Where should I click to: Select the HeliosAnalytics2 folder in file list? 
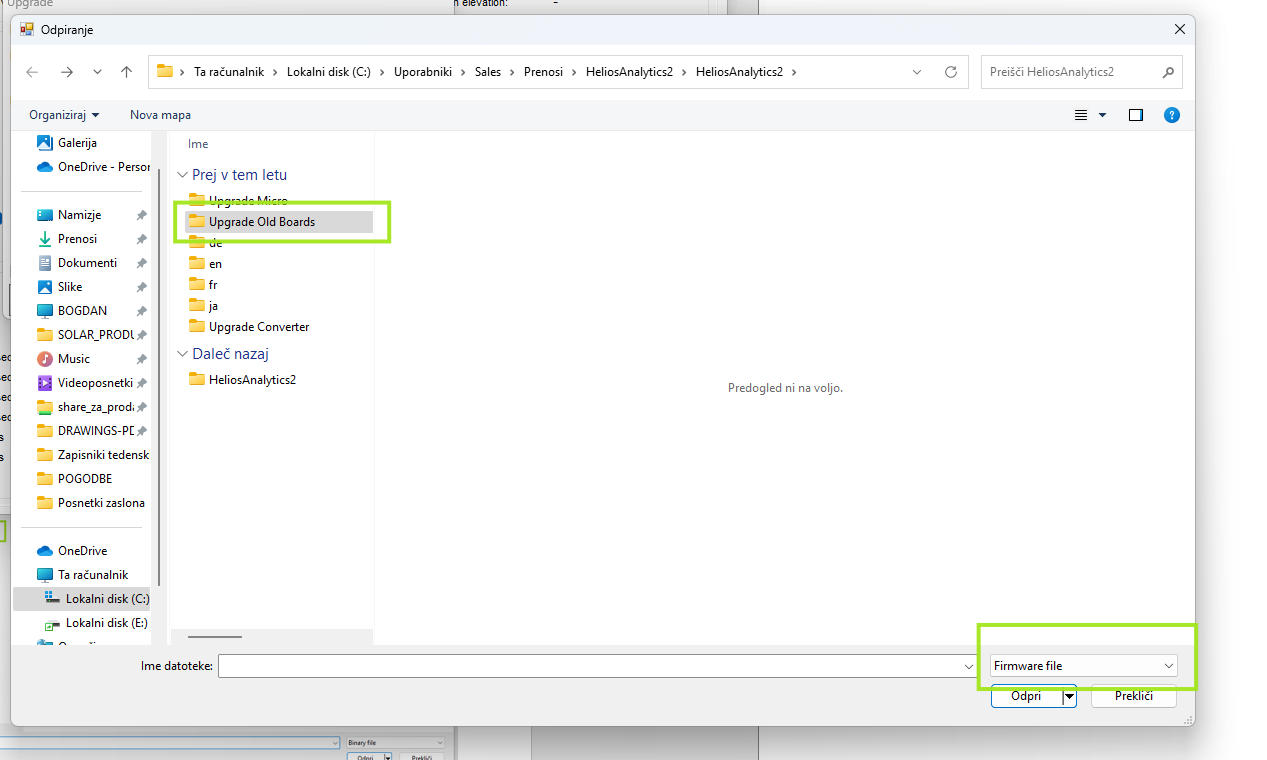[x=243, y=380]
